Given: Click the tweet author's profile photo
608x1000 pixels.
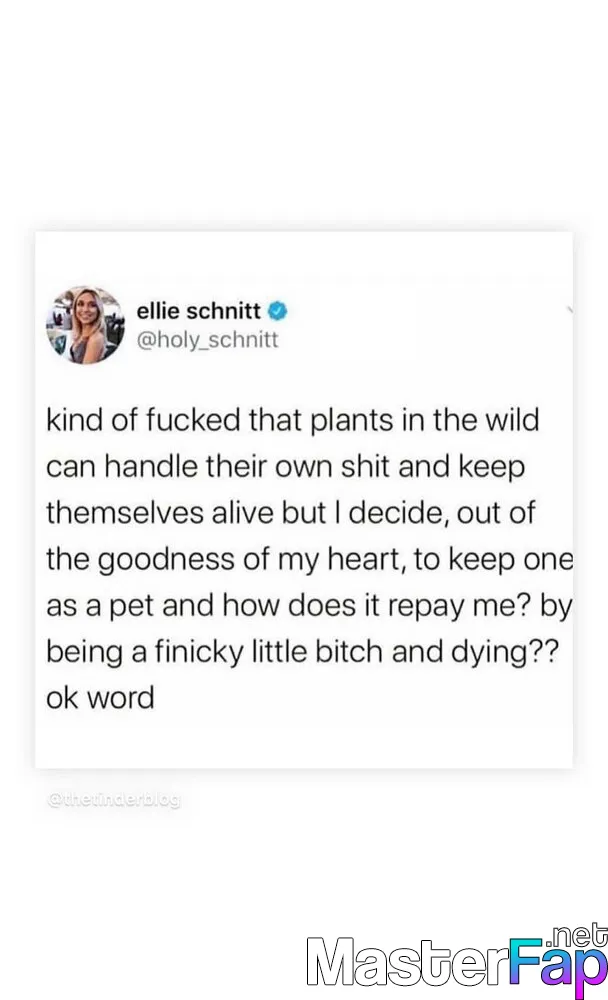Looking at the screenshot, I should [x=84, y=324].
